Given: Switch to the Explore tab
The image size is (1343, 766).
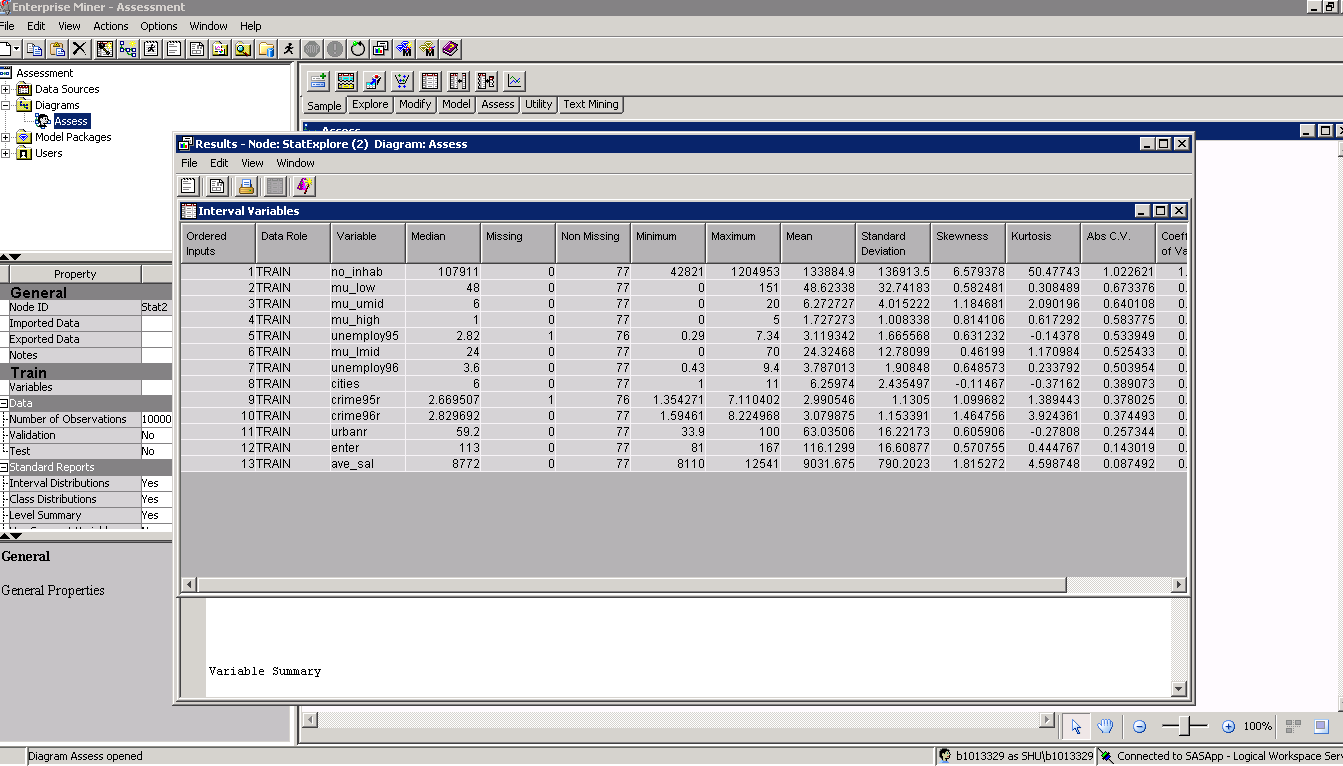Looking at the screenshot, I should click(x=370, y=104).
